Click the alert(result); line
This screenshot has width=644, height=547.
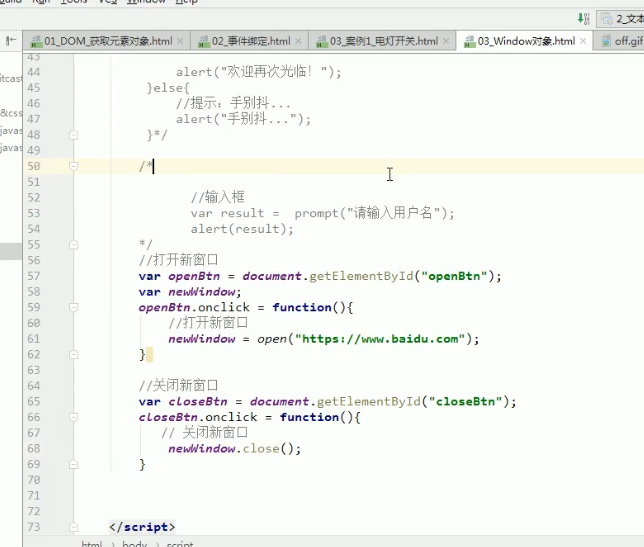242,229
